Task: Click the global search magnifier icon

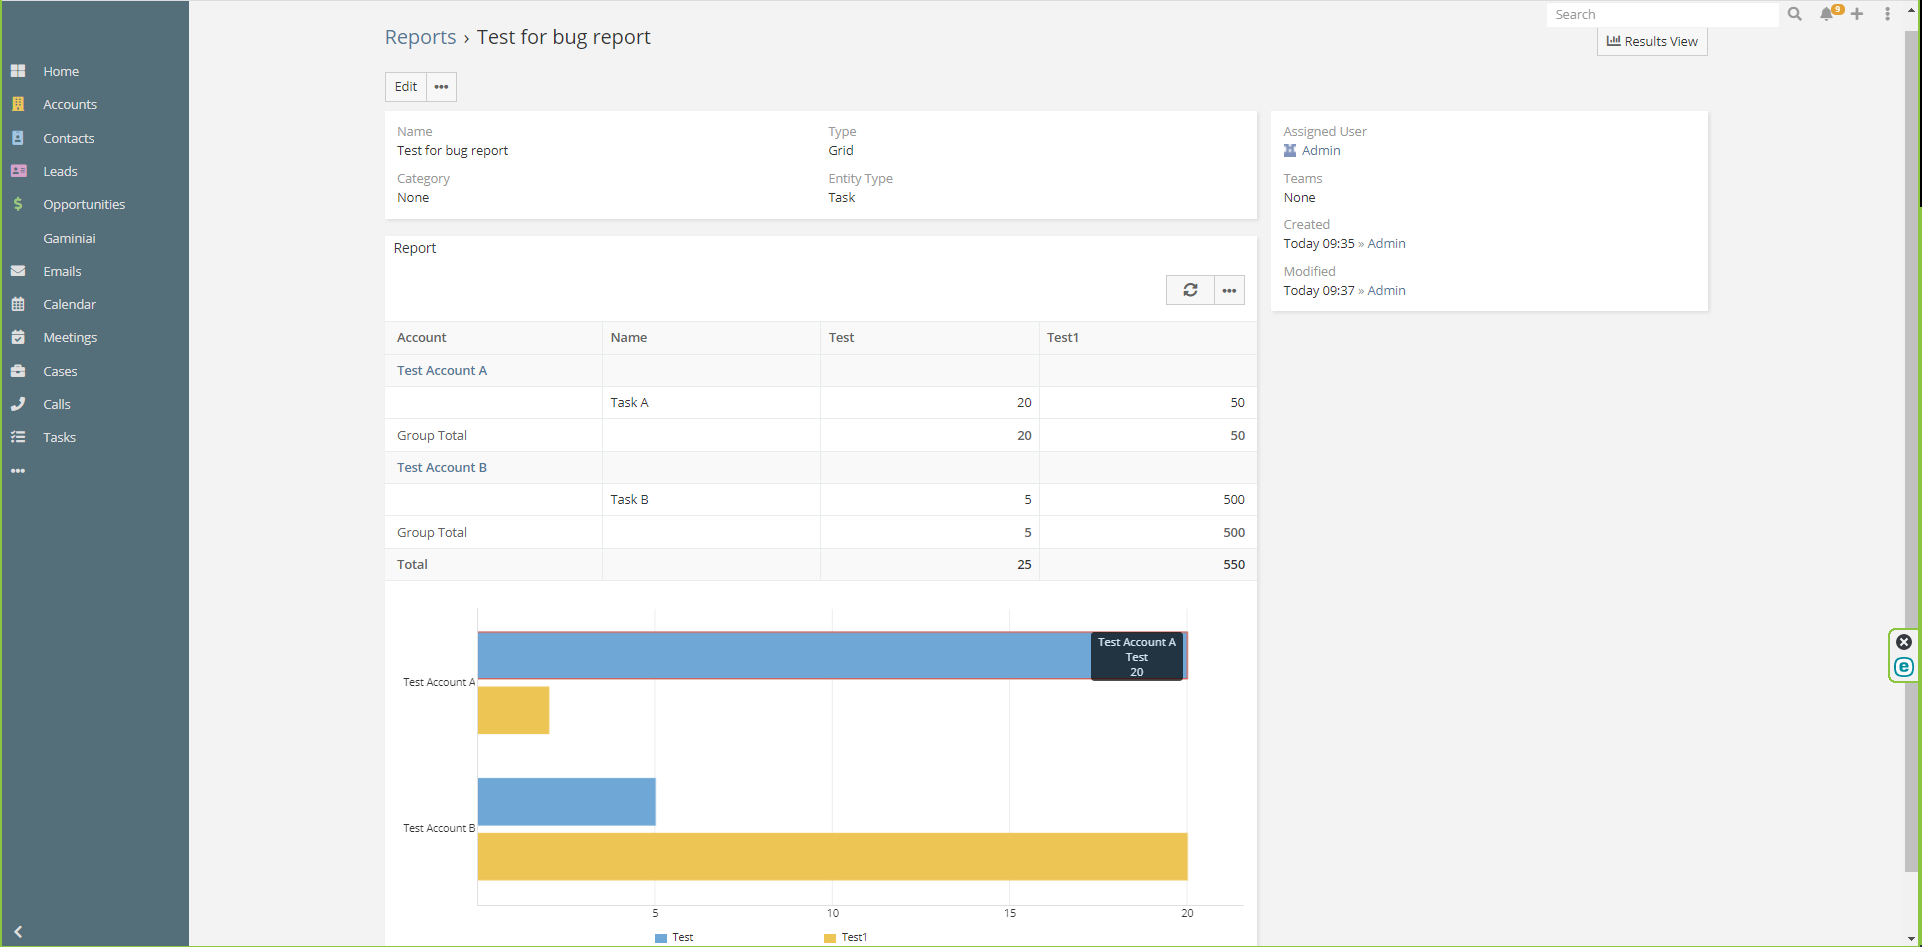Action: [1795, 14]
